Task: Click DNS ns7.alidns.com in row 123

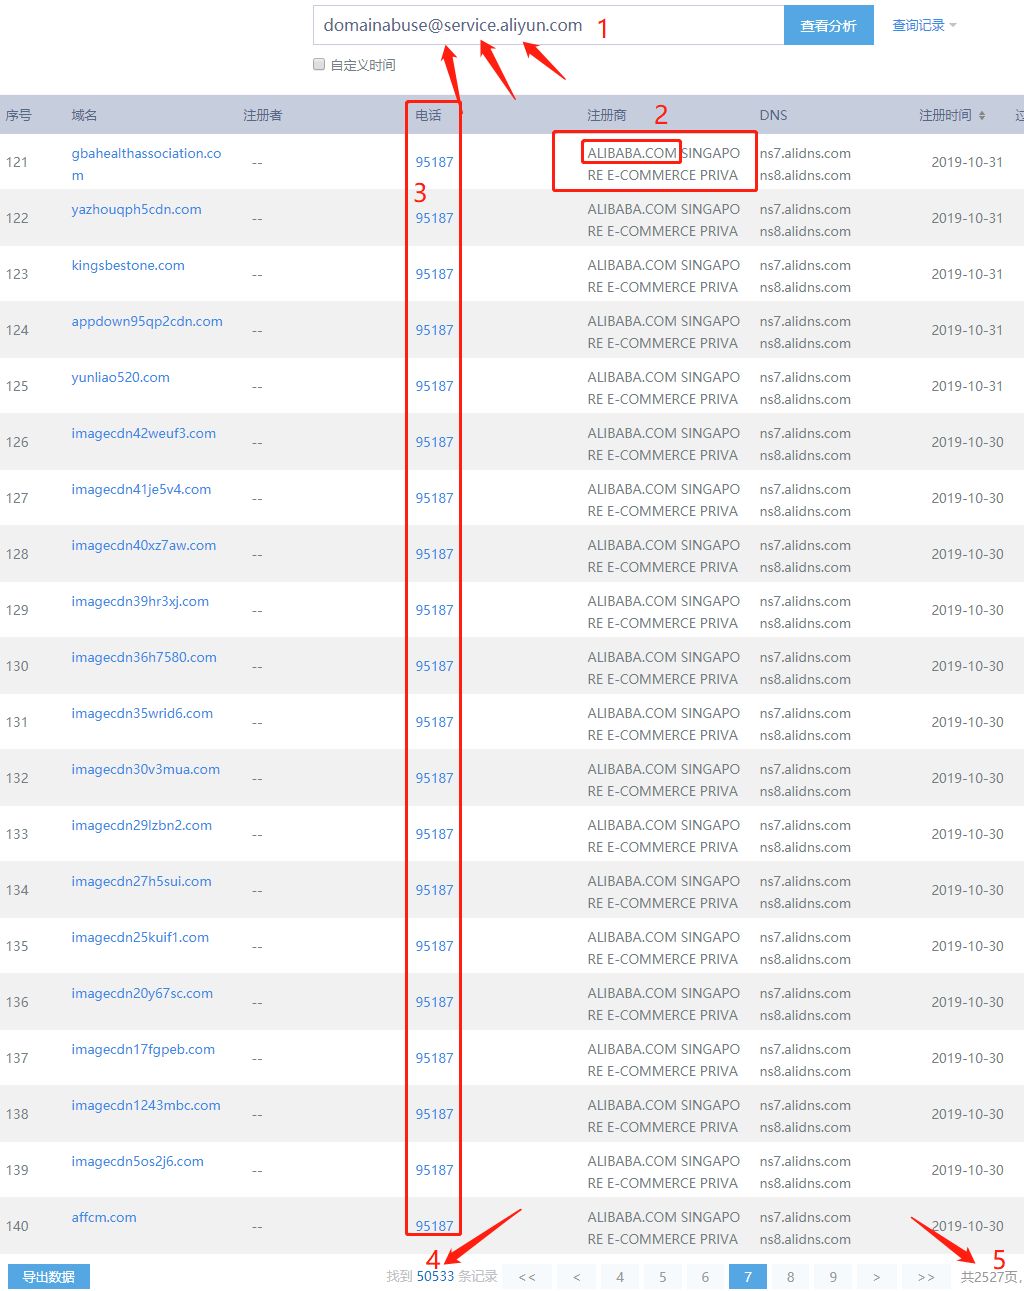Action: coord(805,265)
